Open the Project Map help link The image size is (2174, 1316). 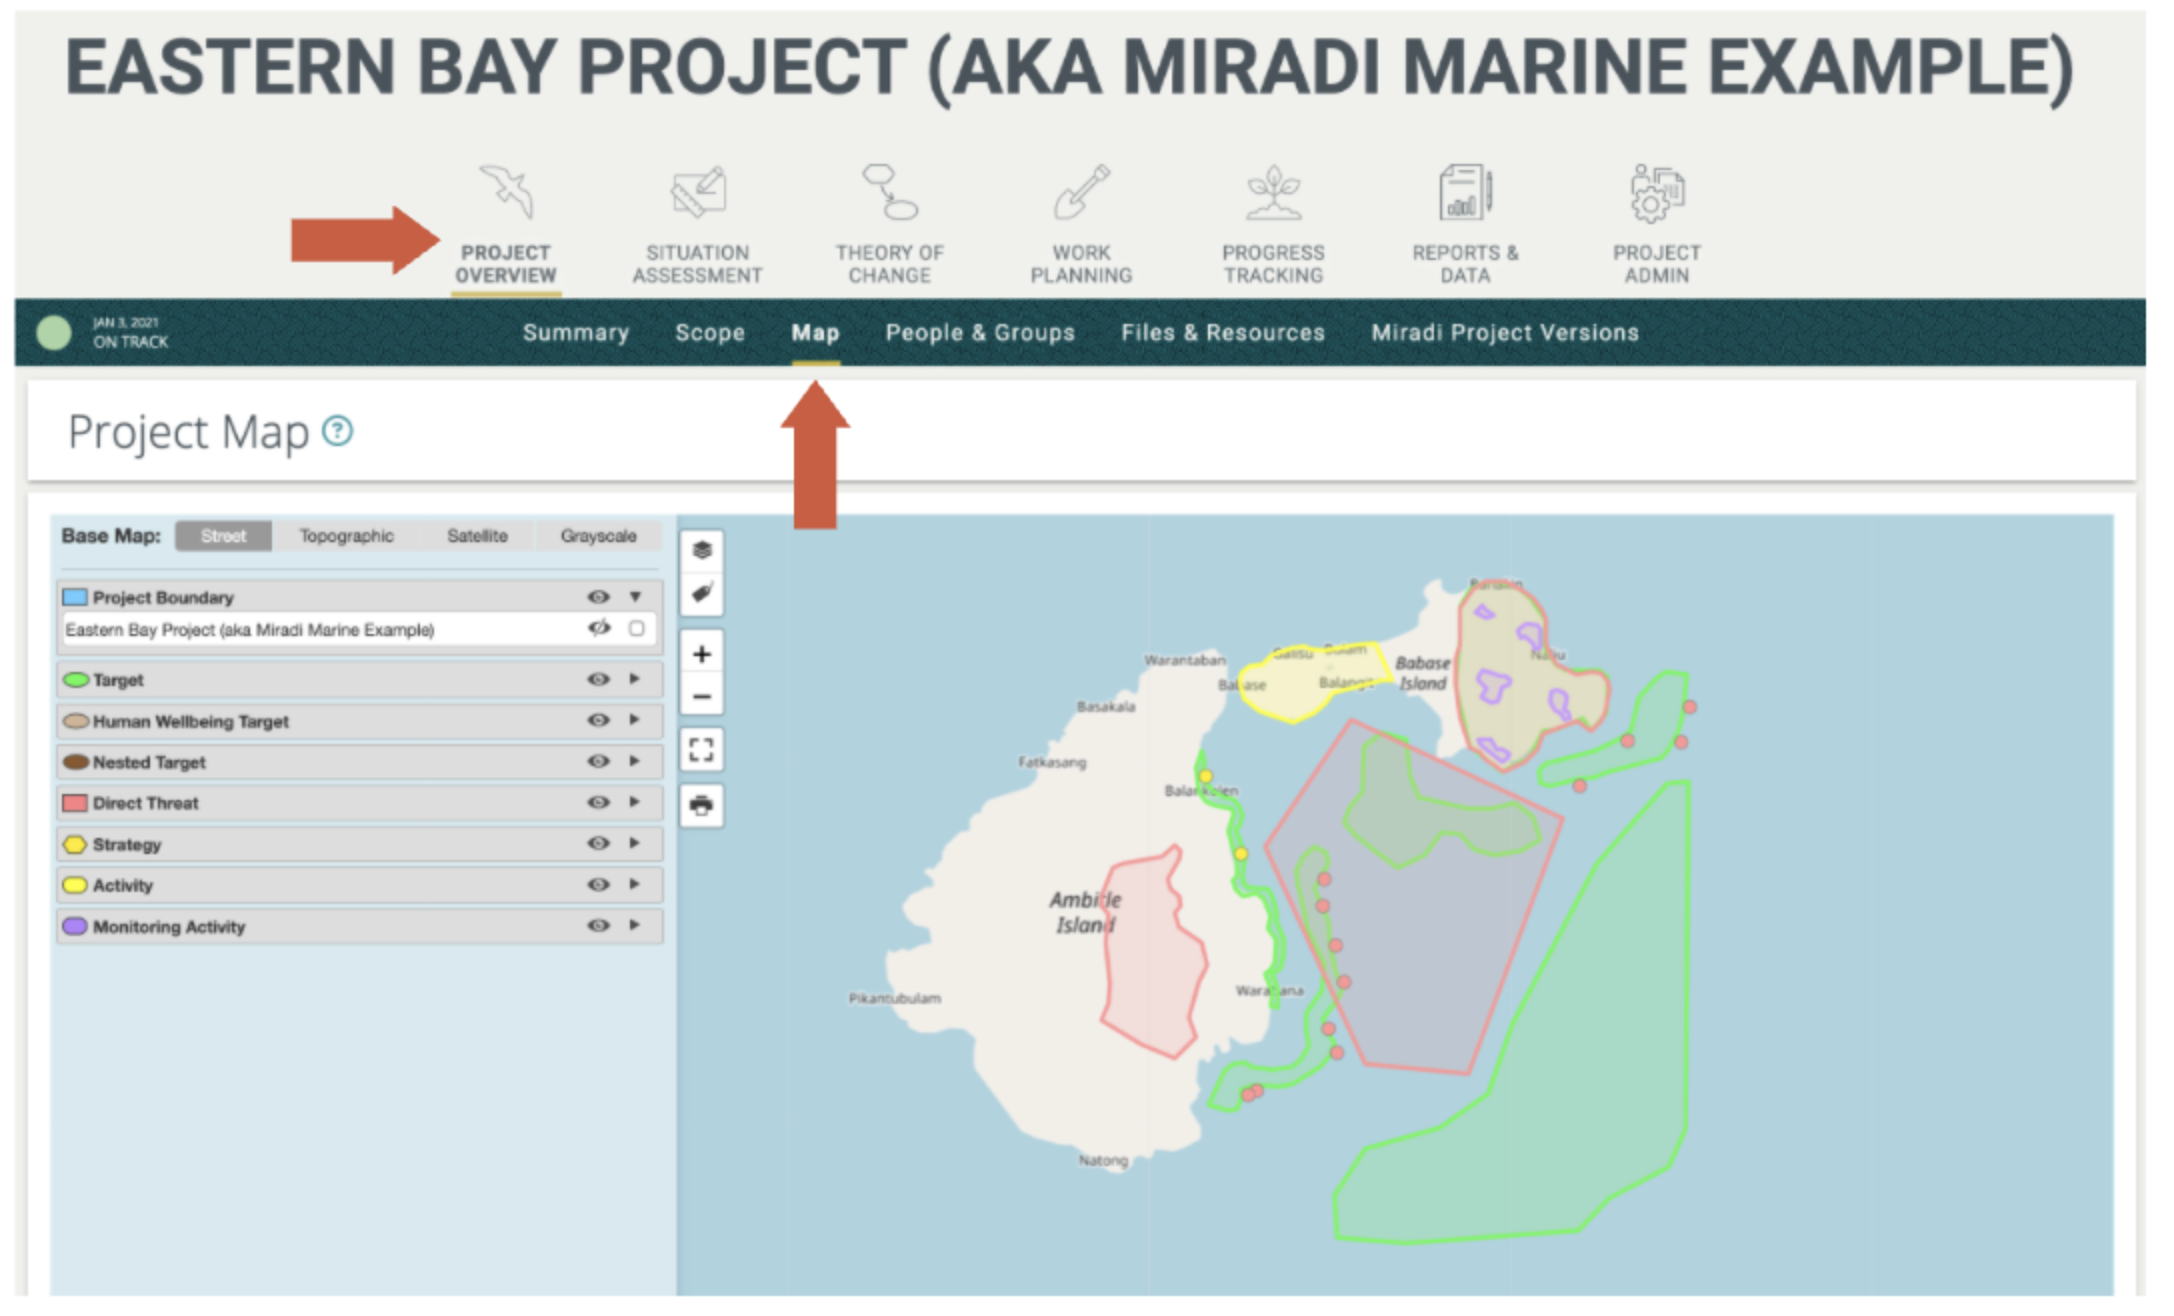339,431
